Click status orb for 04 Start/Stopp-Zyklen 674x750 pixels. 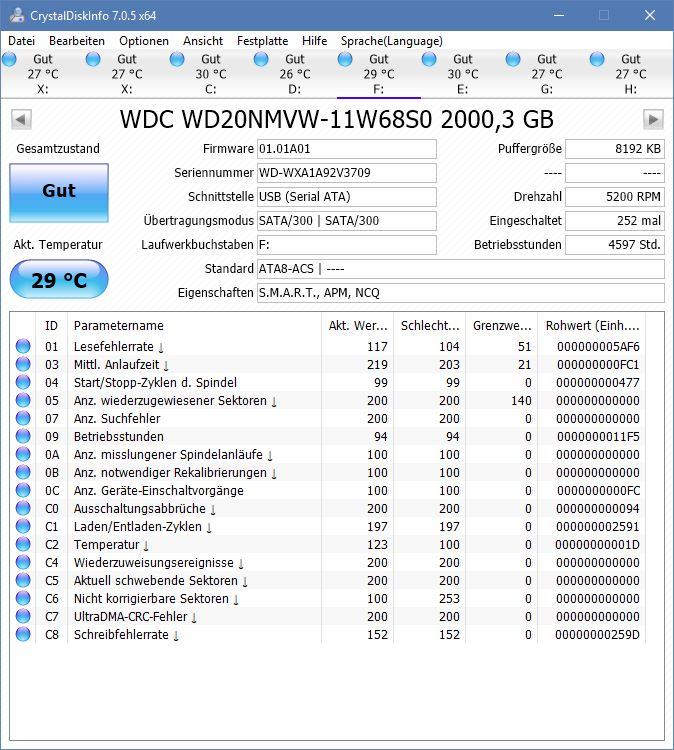click(x=23, y=382)
